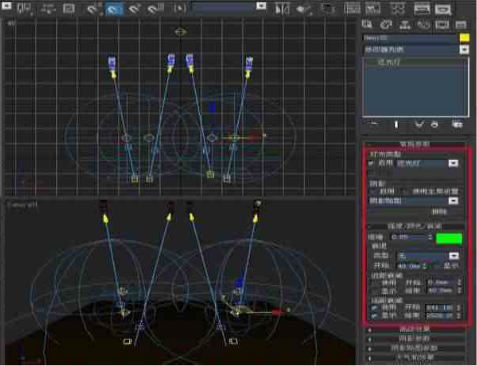Collapse the 强度/颜色/衰减 rollout

click(x=415, y=226)
